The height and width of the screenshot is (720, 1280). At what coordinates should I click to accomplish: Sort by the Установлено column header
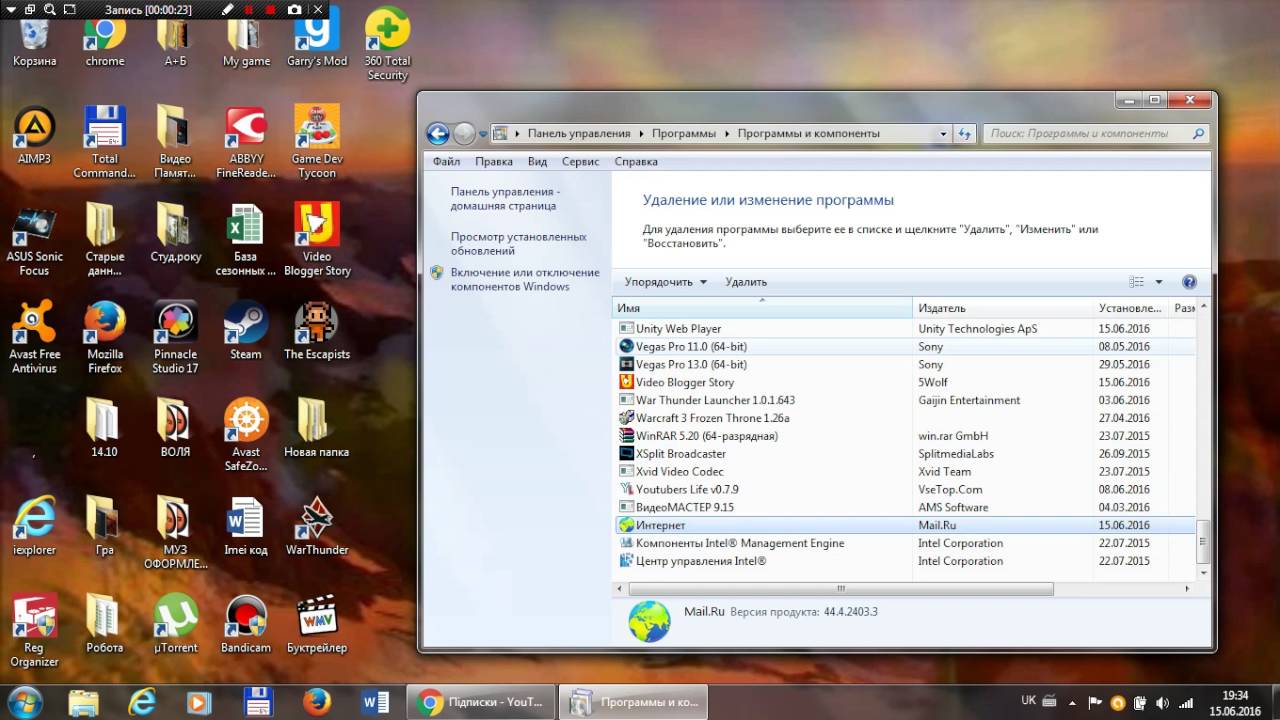click(1131, 308)
